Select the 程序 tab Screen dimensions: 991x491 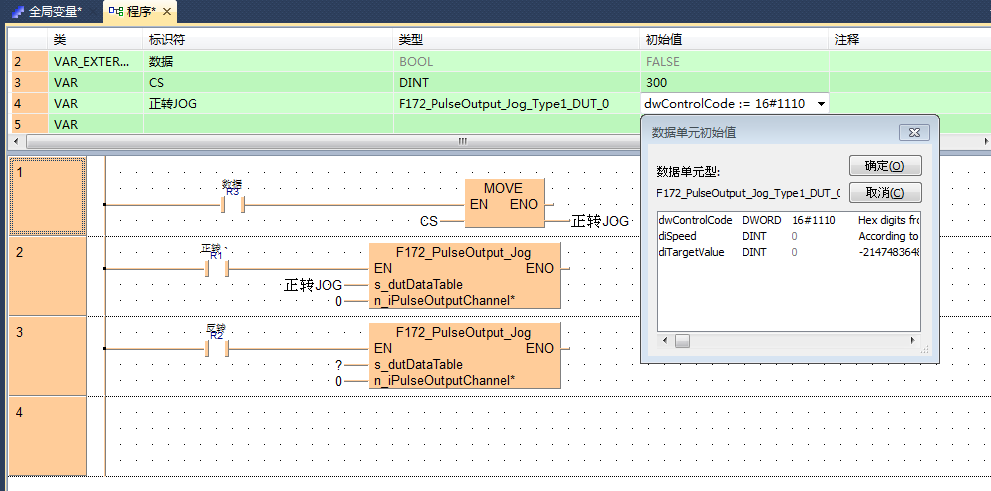[131, 12]
